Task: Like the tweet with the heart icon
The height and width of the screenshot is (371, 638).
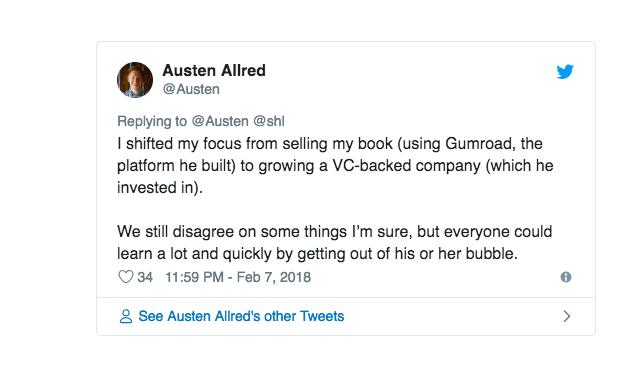Action: click(x=126, y=277)
